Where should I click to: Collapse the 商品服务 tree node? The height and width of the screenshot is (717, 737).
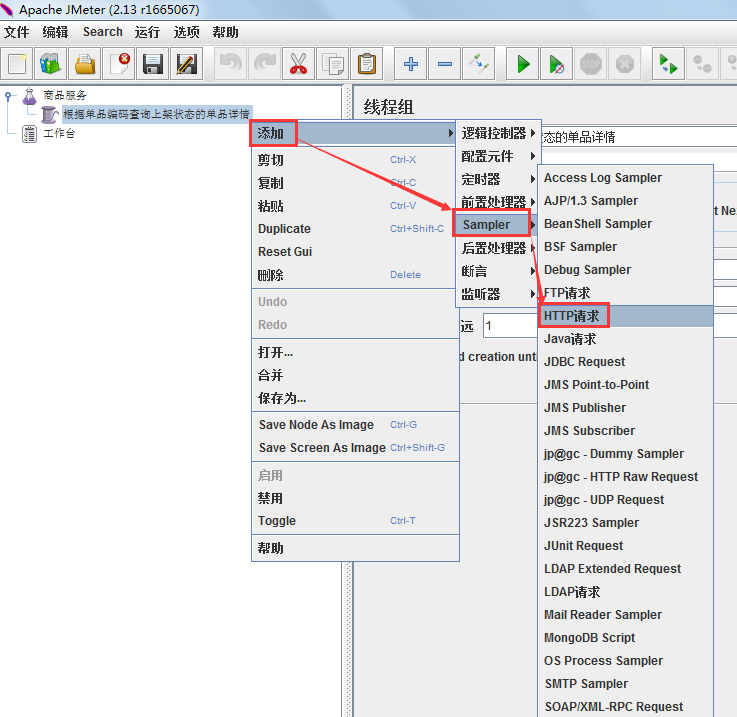(x=9, y=96)
